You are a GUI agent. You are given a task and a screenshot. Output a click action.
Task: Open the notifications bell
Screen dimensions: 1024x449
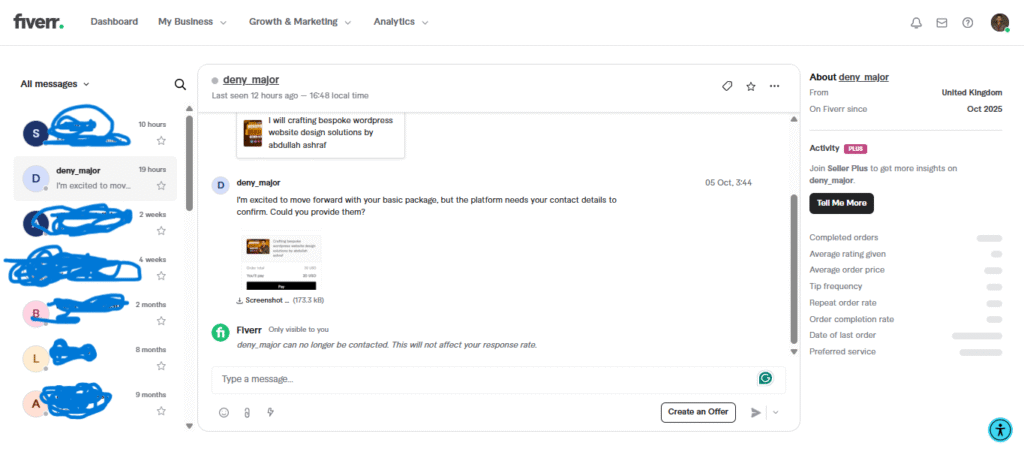[916, 23]
